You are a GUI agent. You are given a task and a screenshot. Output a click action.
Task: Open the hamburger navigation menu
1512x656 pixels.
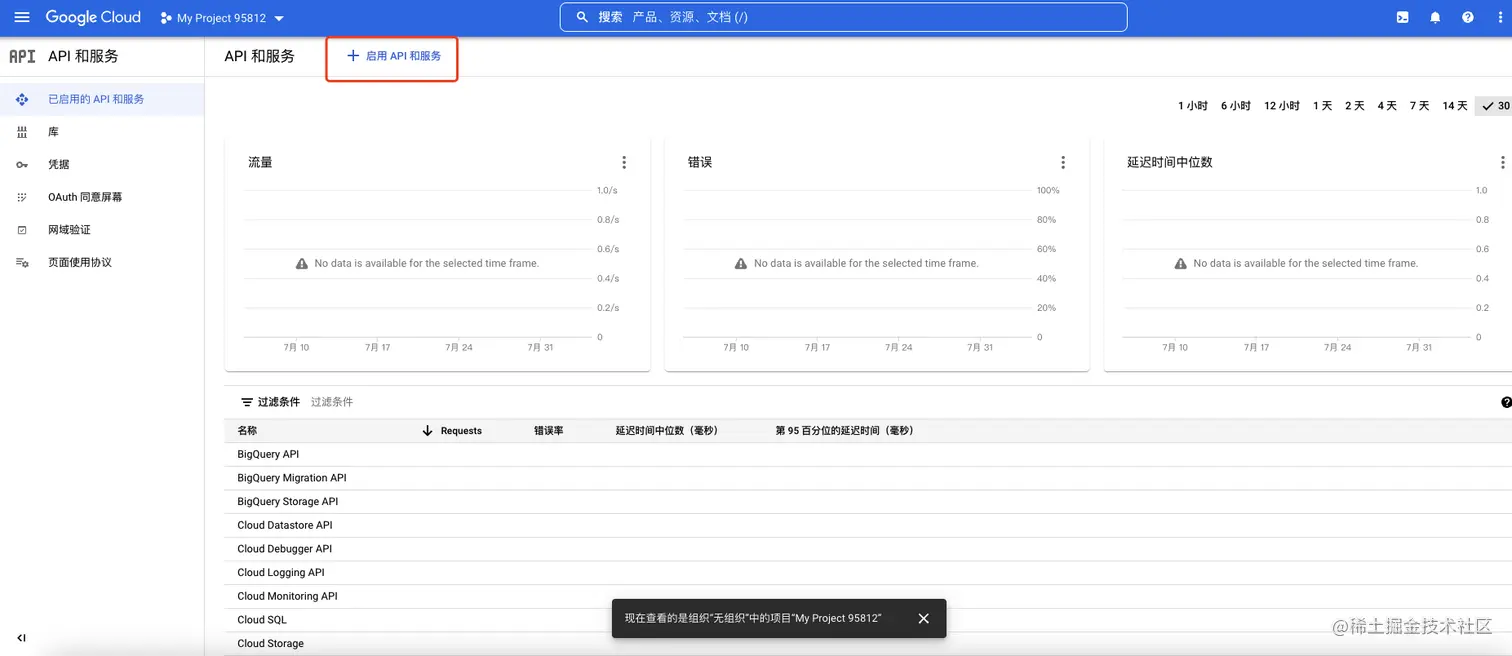tap(22, 17)
